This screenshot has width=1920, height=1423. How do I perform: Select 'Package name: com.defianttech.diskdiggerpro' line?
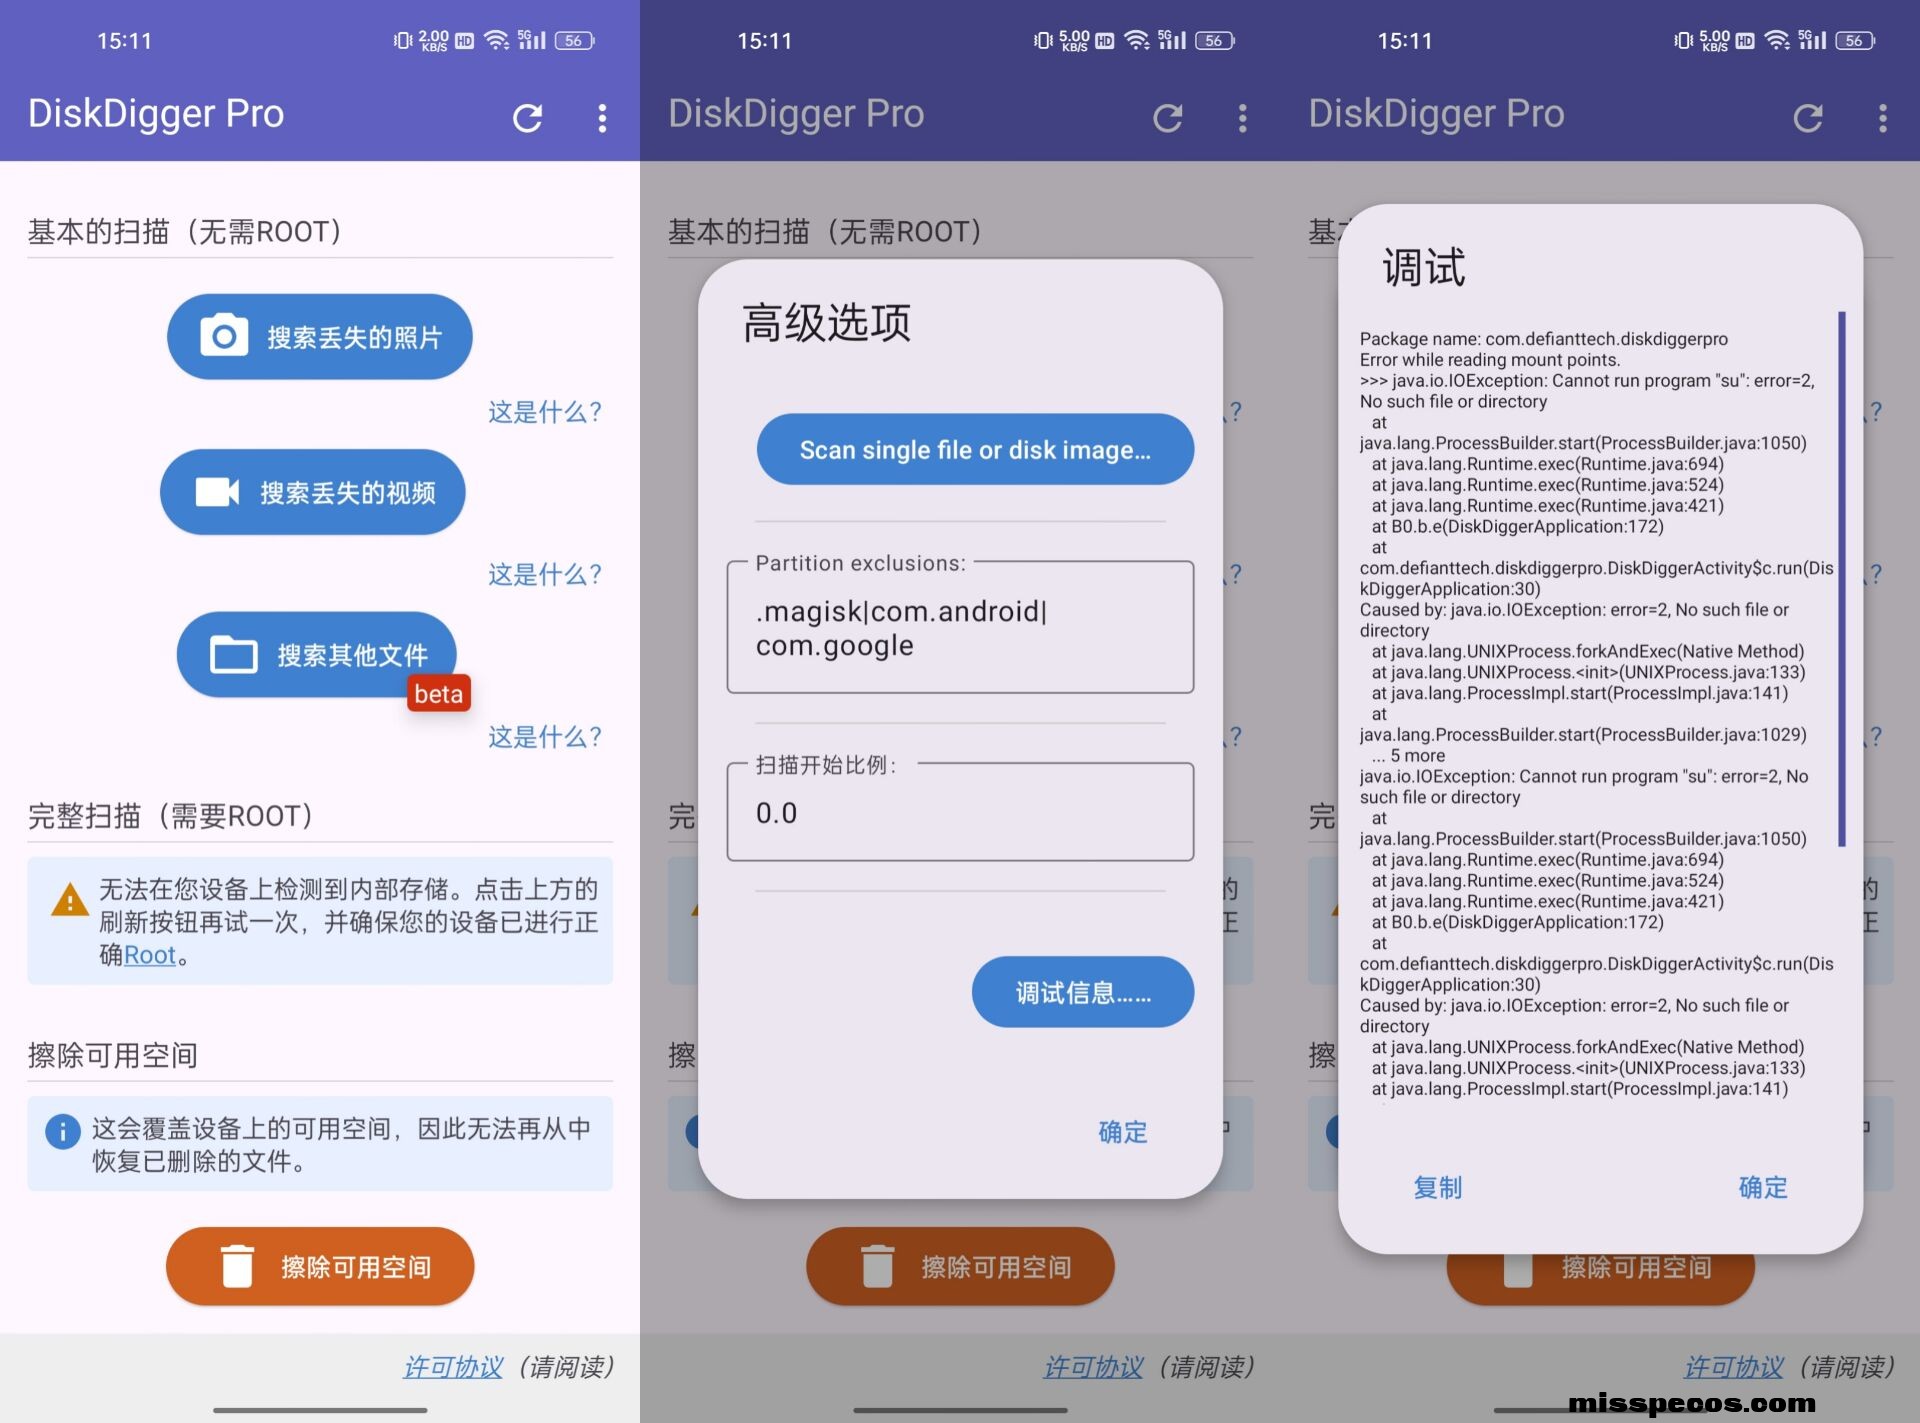click(1543, 339)
